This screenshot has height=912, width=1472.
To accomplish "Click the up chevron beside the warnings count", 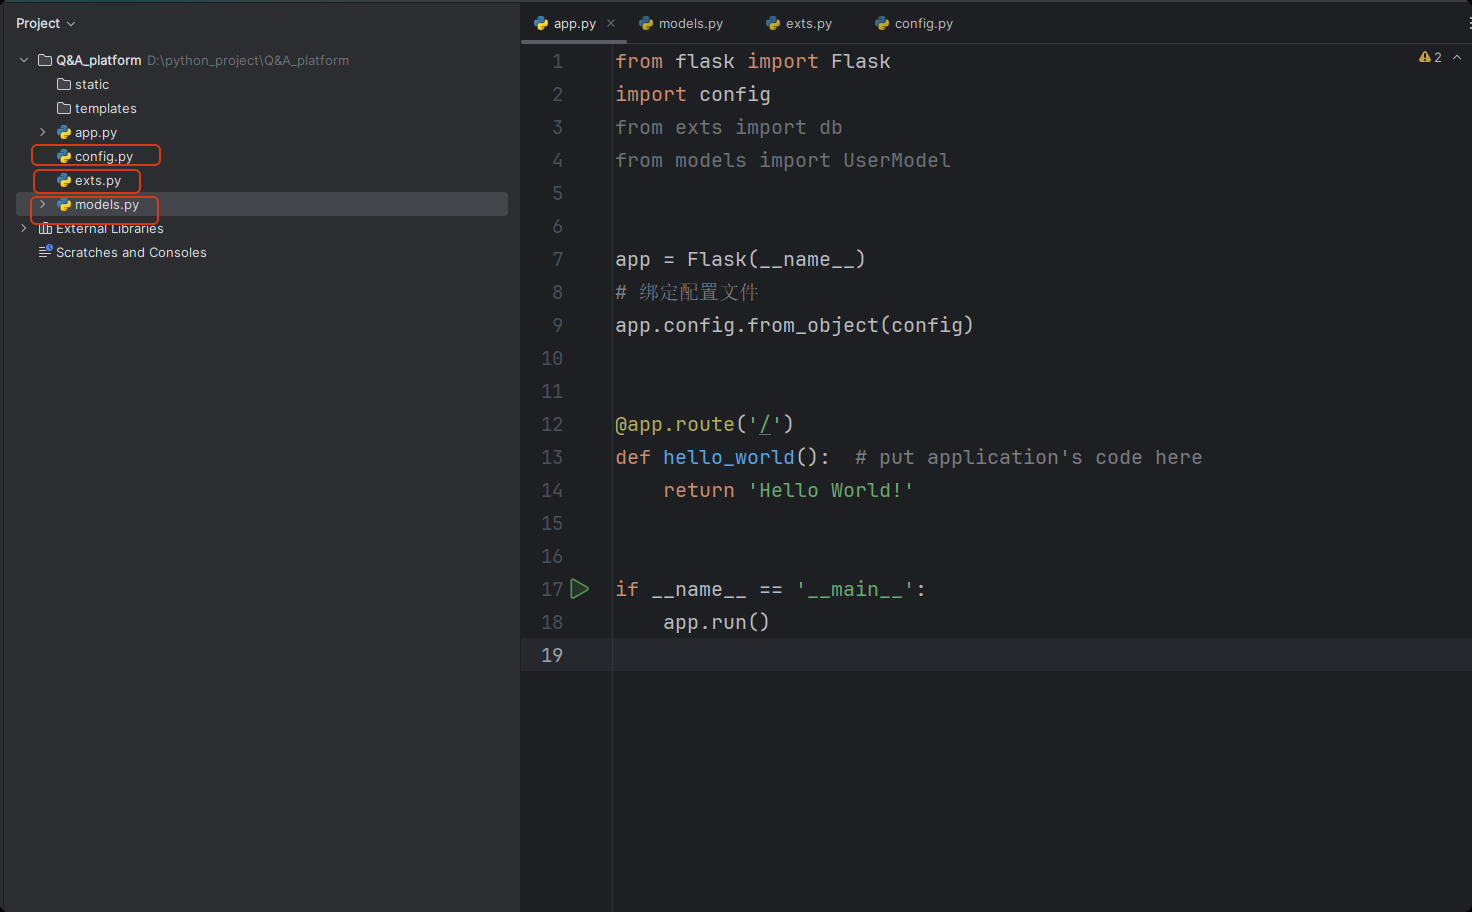I will [1457, 57].
